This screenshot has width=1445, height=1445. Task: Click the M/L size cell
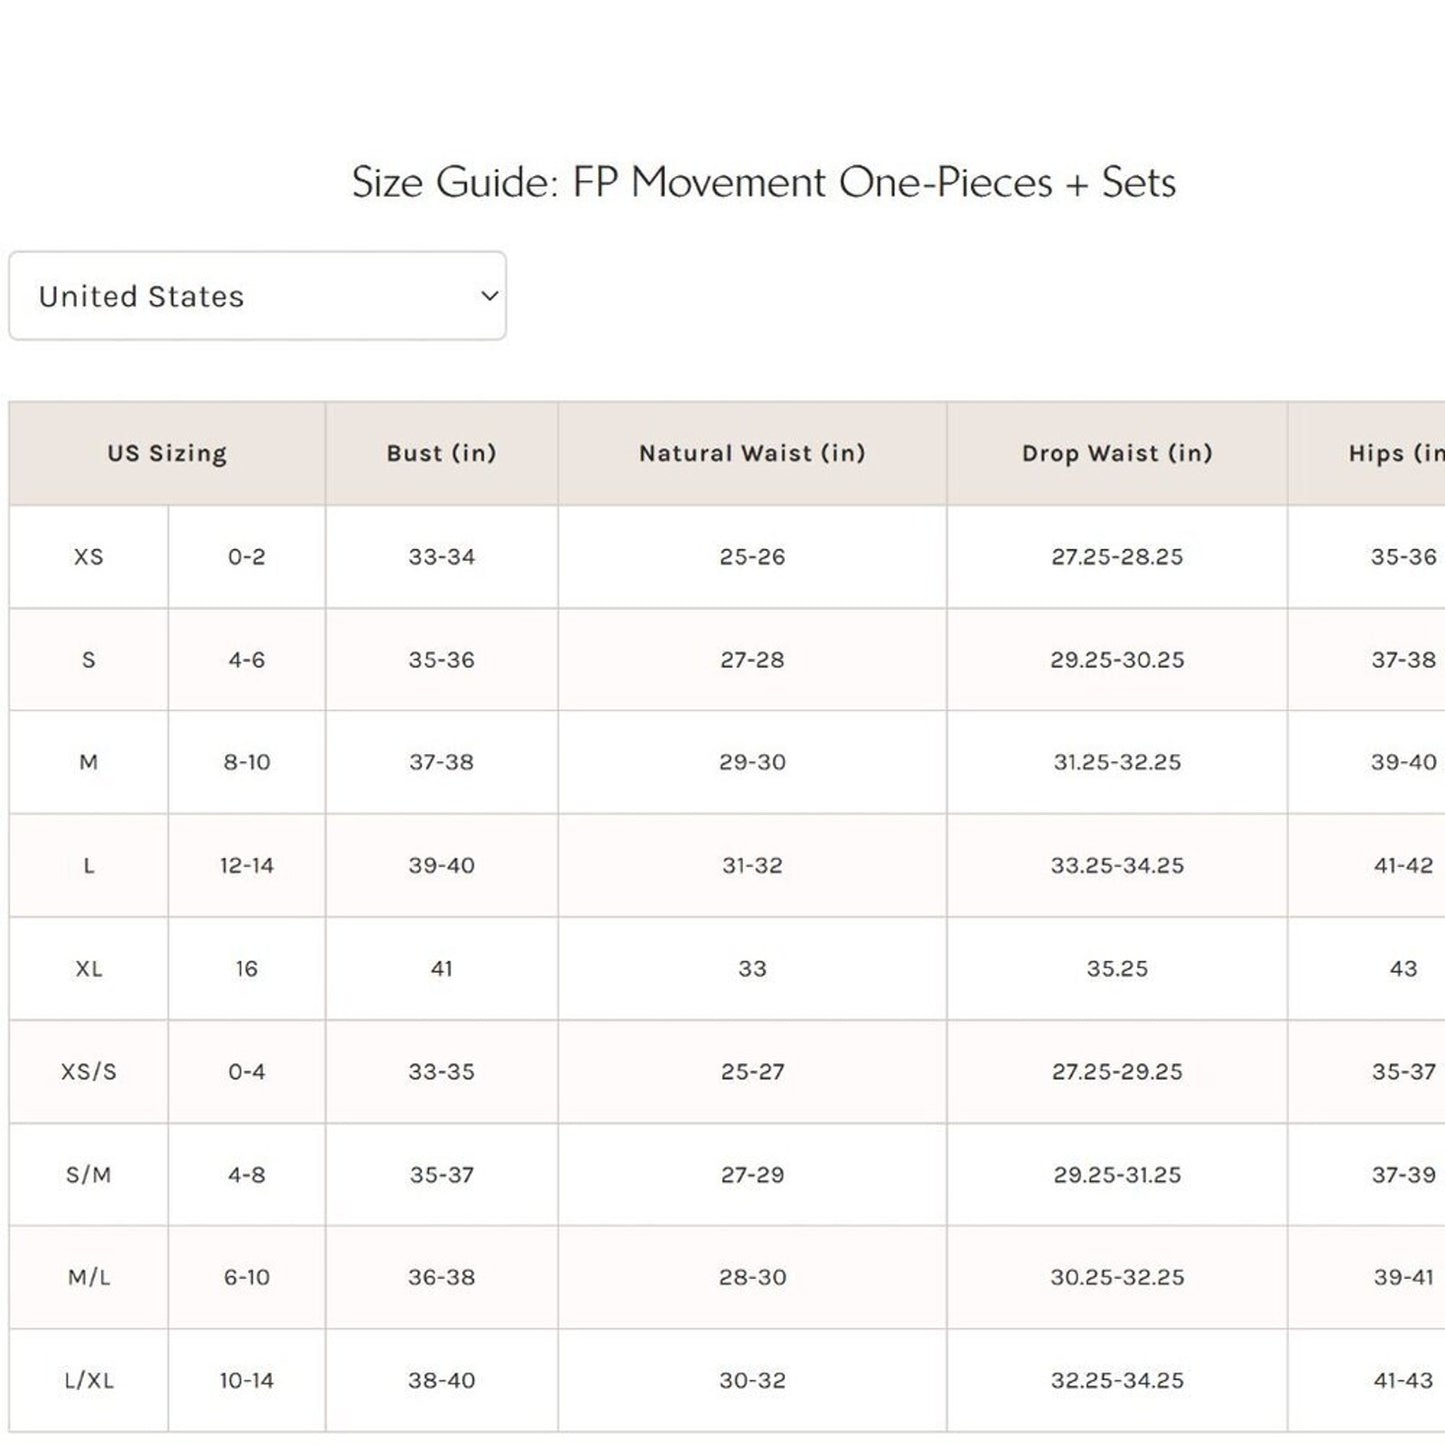pyautogui.click(x=89, y=1277)
